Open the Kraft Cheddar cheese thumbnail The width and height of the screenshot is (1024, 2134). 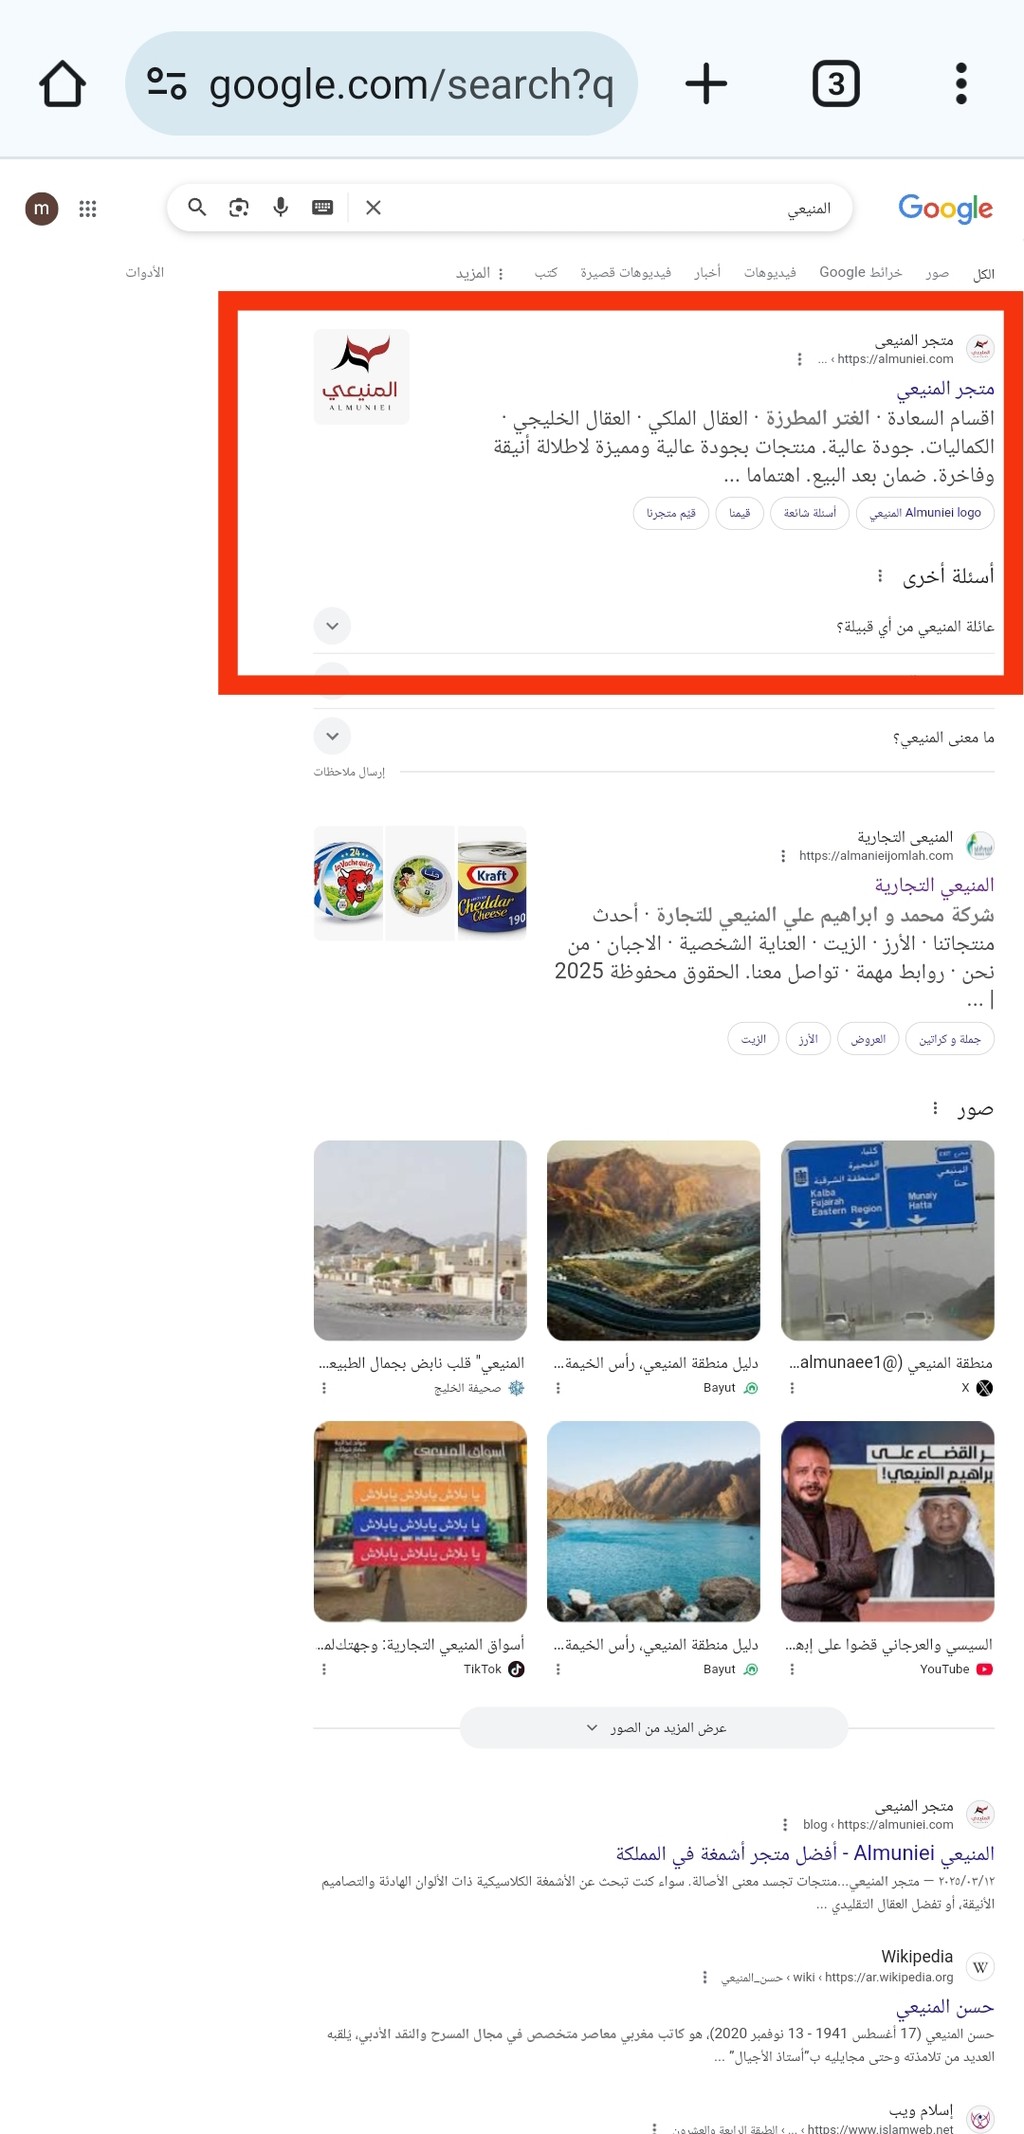coord(492,883)
